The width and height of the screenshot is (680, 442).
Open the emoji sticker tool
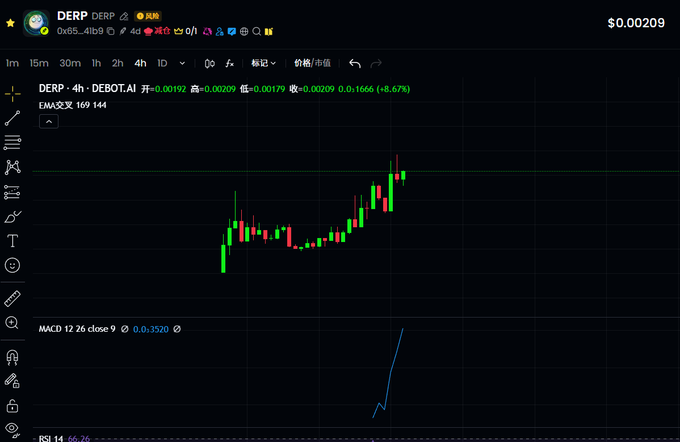[13, 265]
